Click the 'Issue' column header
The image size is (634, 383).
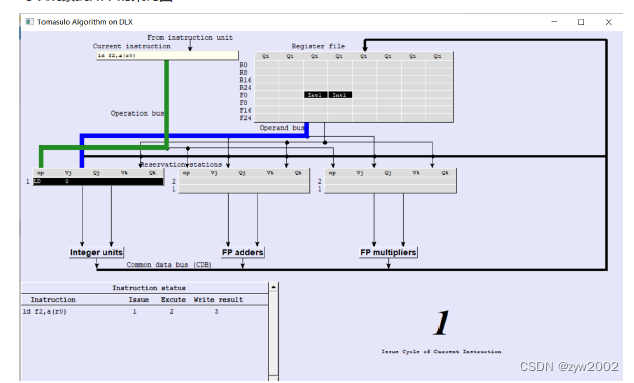[139, 300]
